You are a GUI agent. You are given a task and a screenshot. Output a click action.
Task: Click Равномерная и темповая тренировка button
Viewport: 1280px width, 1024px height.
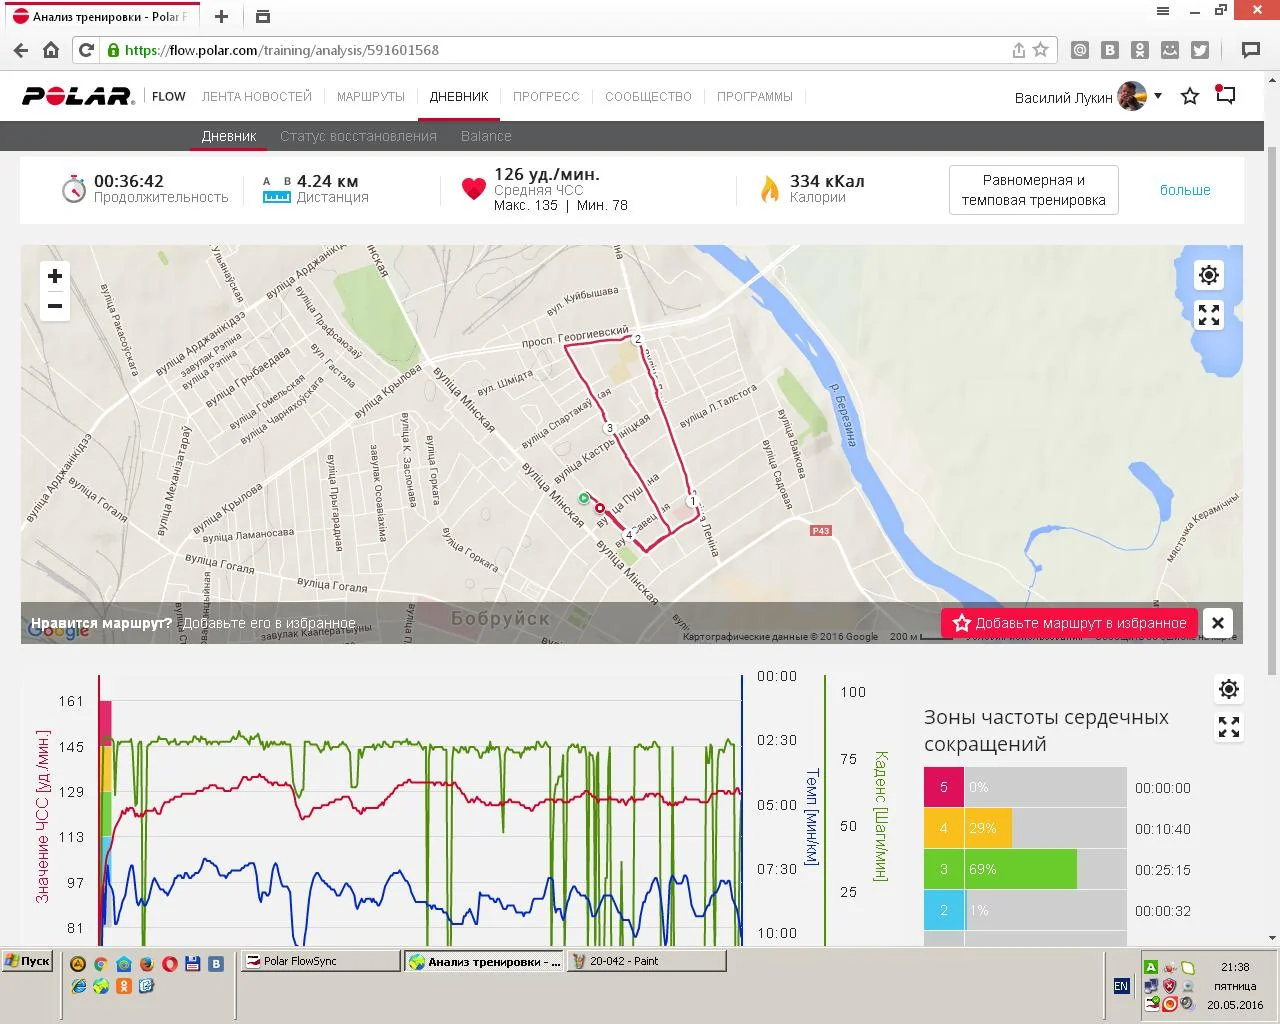[1033, 190]
